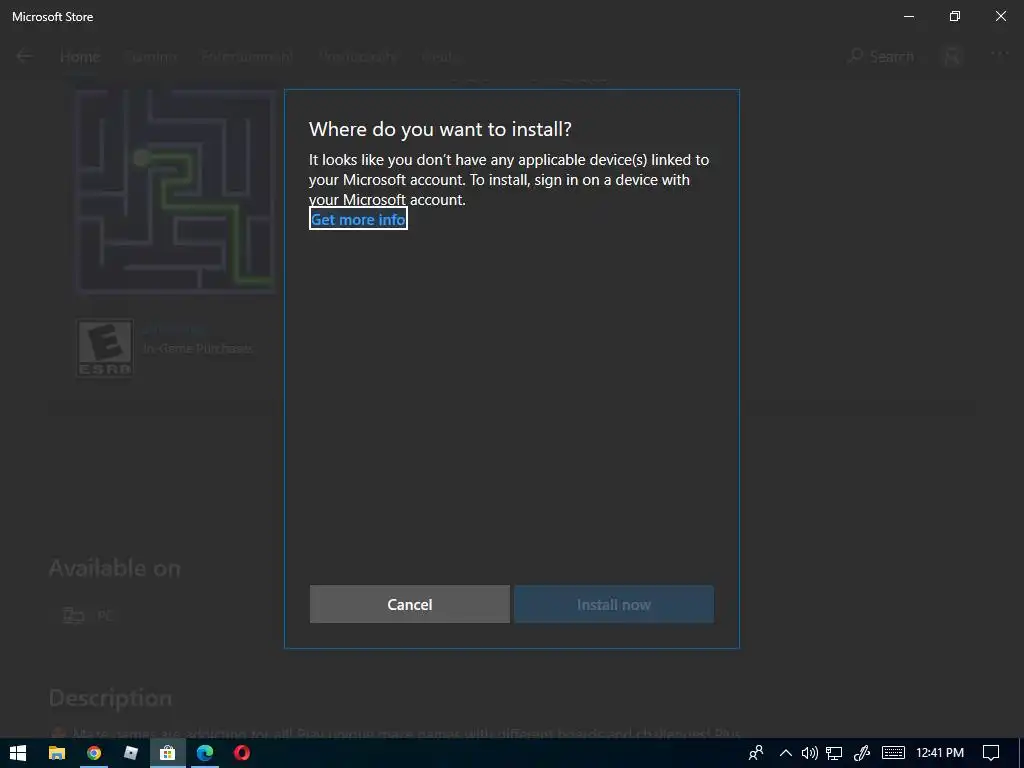
Task: Open the Entertainment tab
Action: pyautogui.click(x=247, y=57)
